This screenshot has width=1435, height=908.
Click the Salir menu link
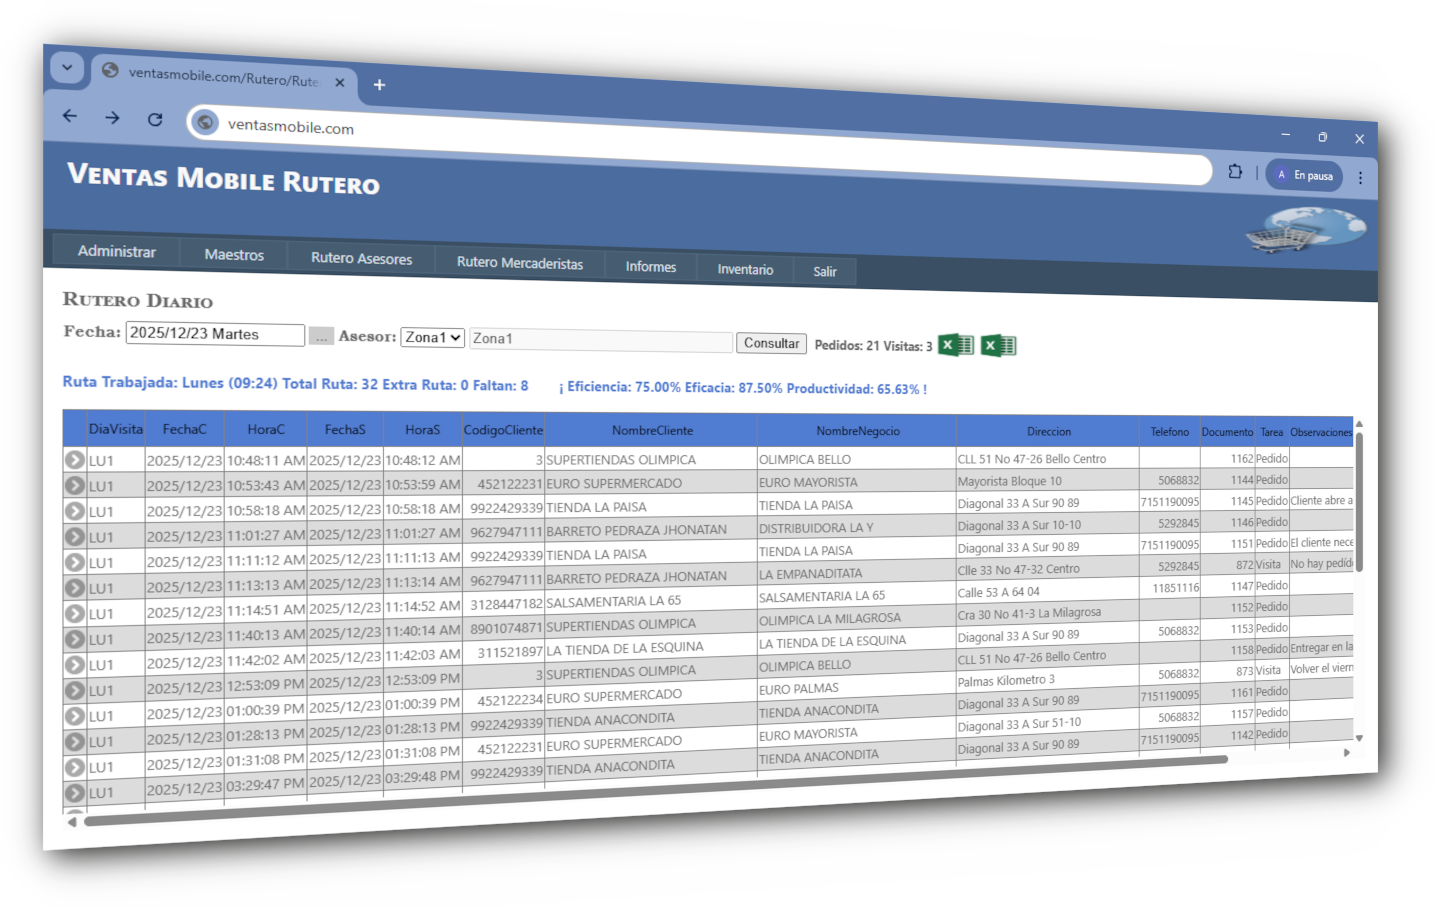pyautogui.click(x=824, y=271)
